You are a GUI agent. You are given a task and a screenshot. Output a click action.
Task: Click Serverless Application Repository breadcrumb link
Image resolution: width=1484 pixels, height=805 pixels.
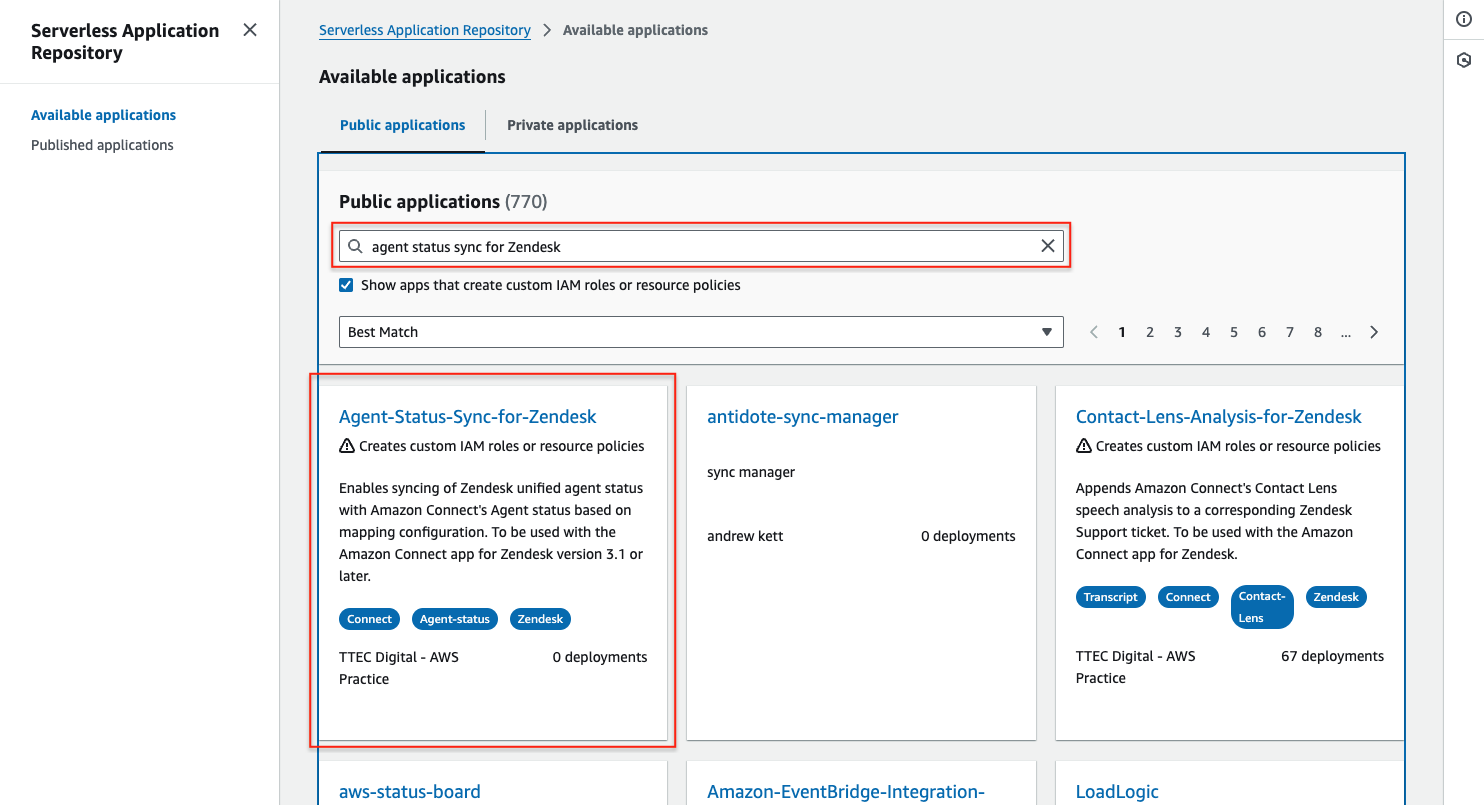(424, 30)
